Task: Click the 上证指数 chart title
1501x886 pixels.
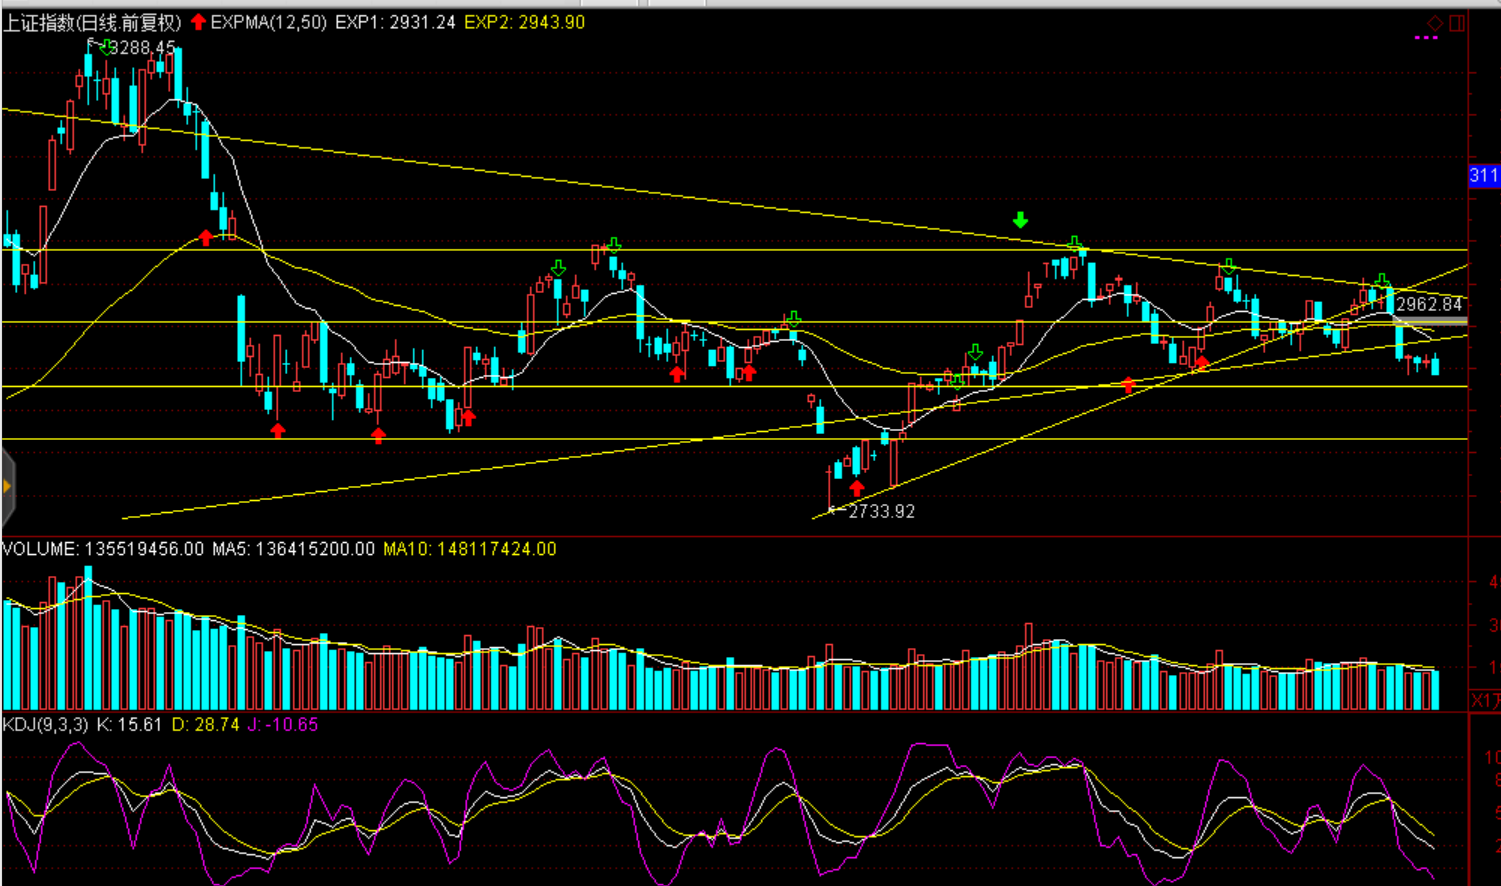Action: tap(92, 22)
